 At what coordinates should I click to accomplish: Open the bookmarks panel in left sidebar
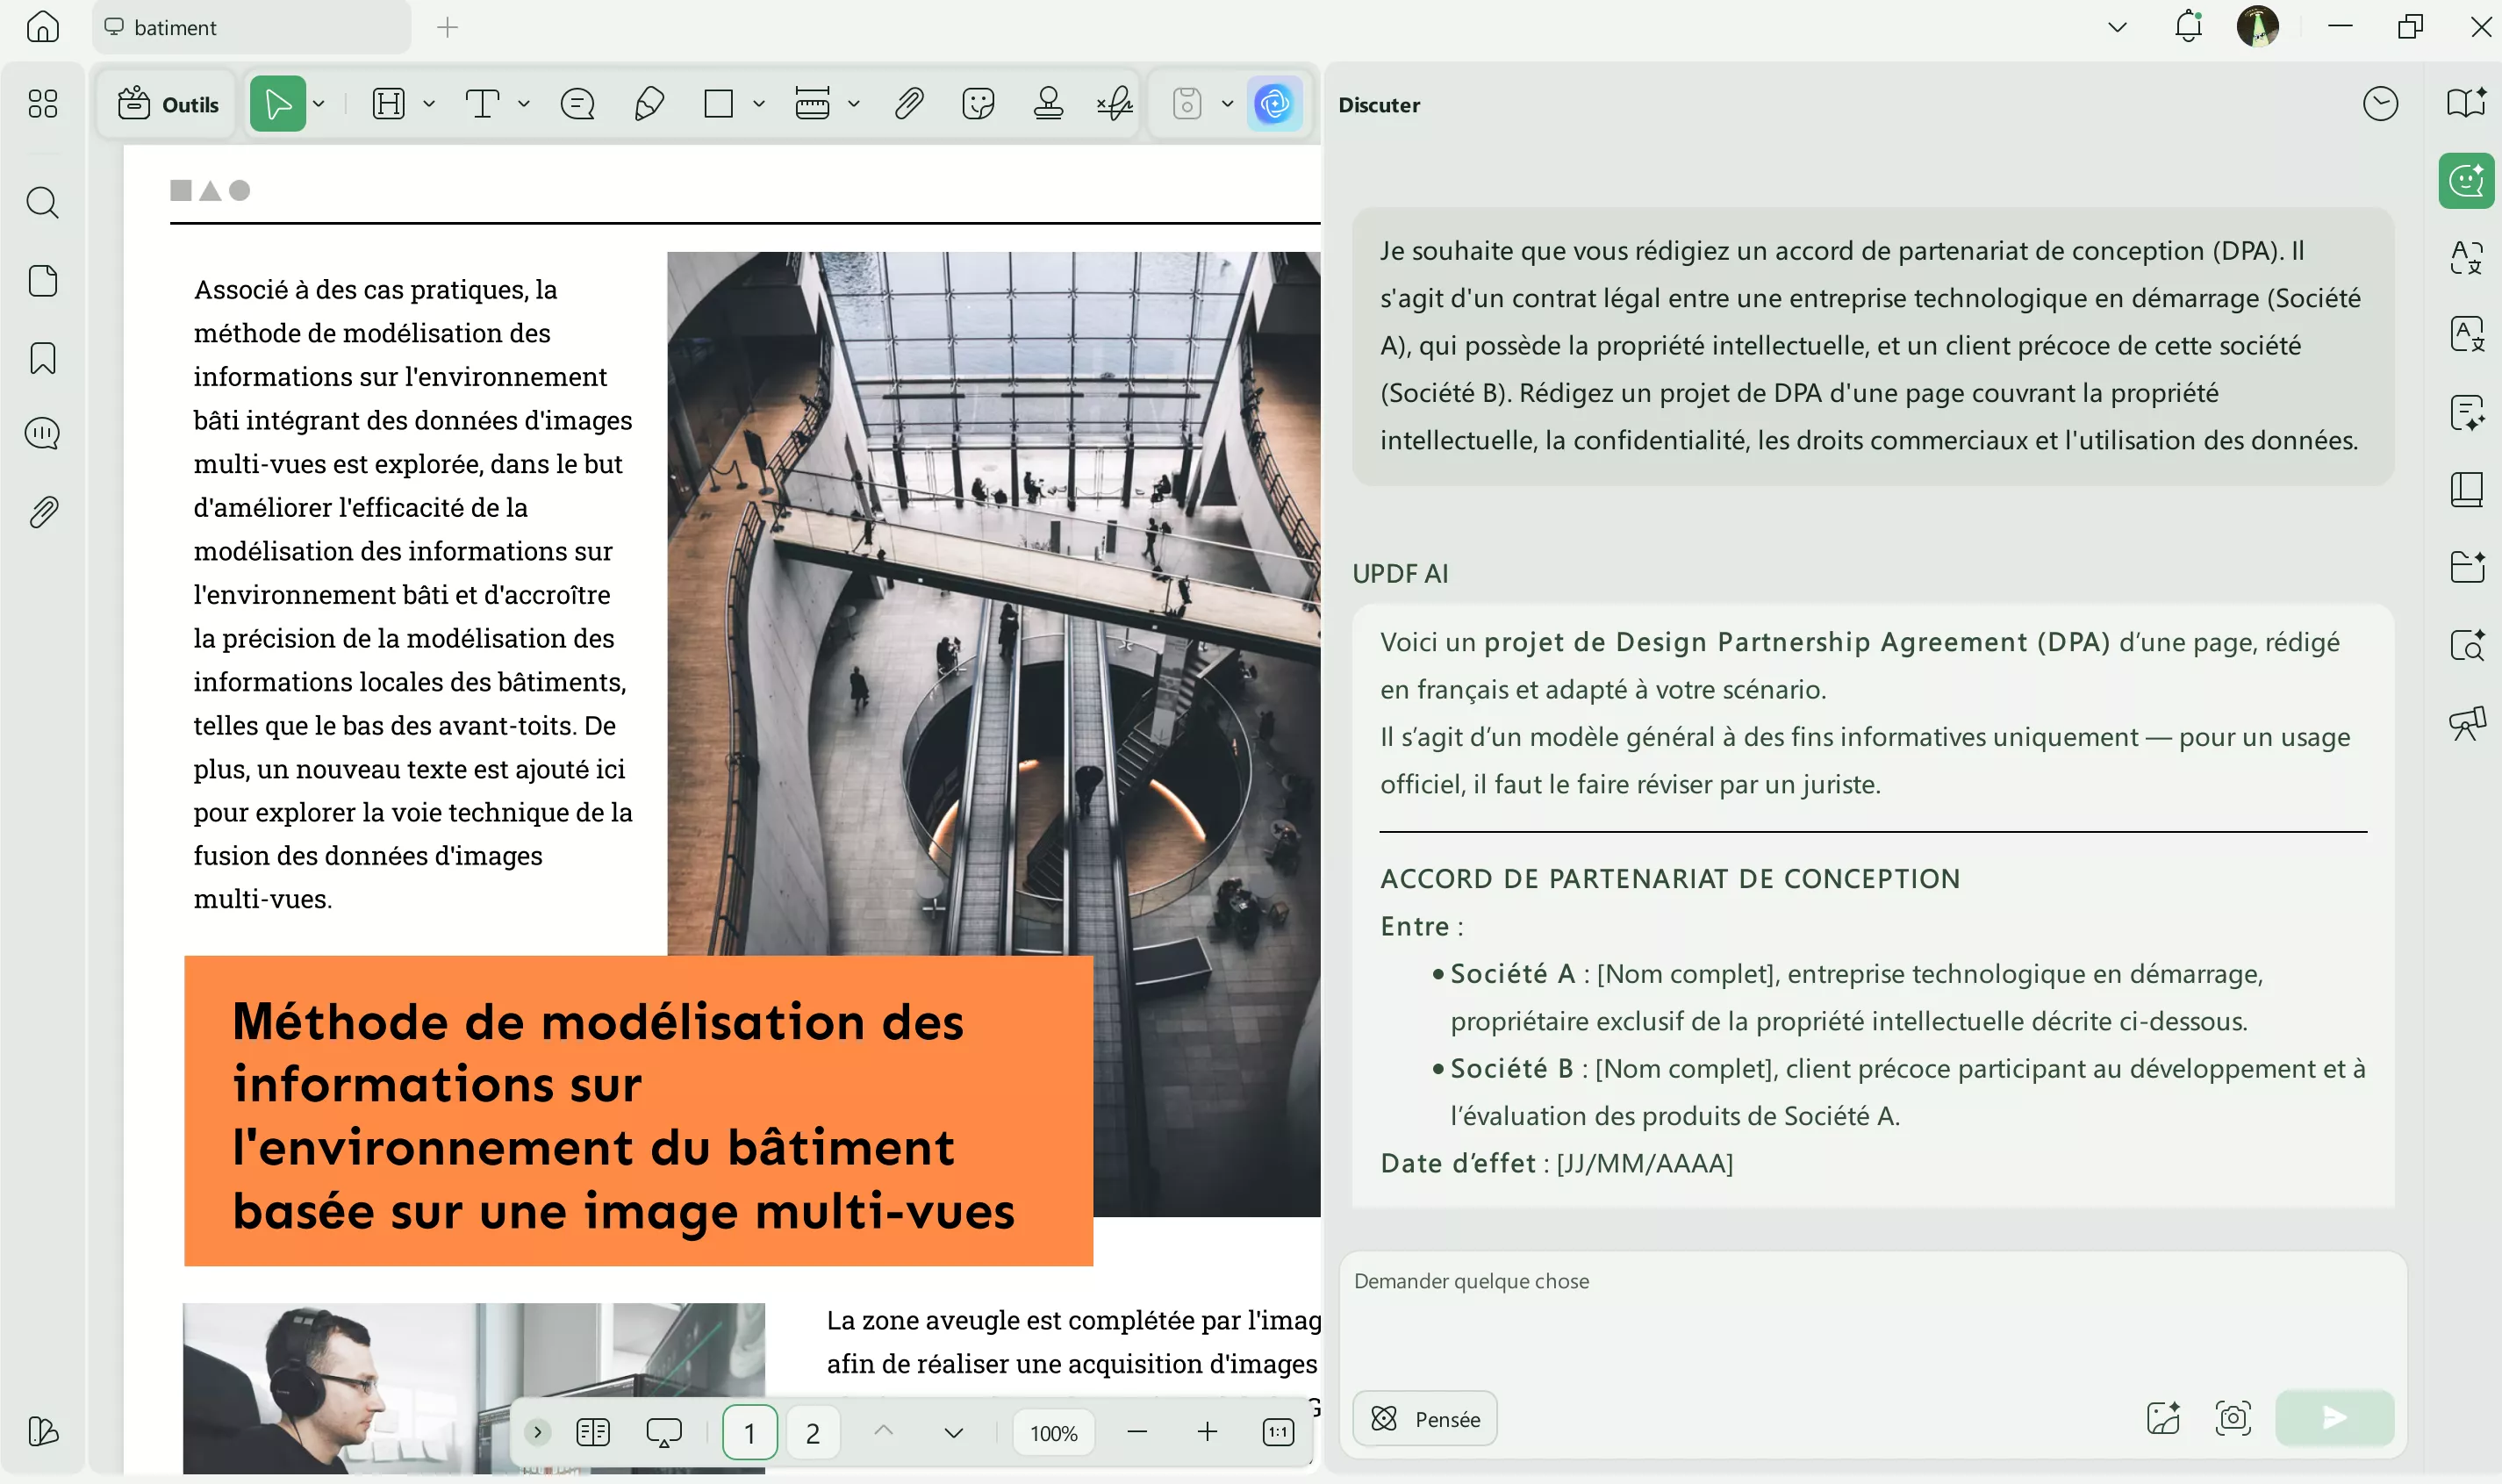(x=42, y=358)
